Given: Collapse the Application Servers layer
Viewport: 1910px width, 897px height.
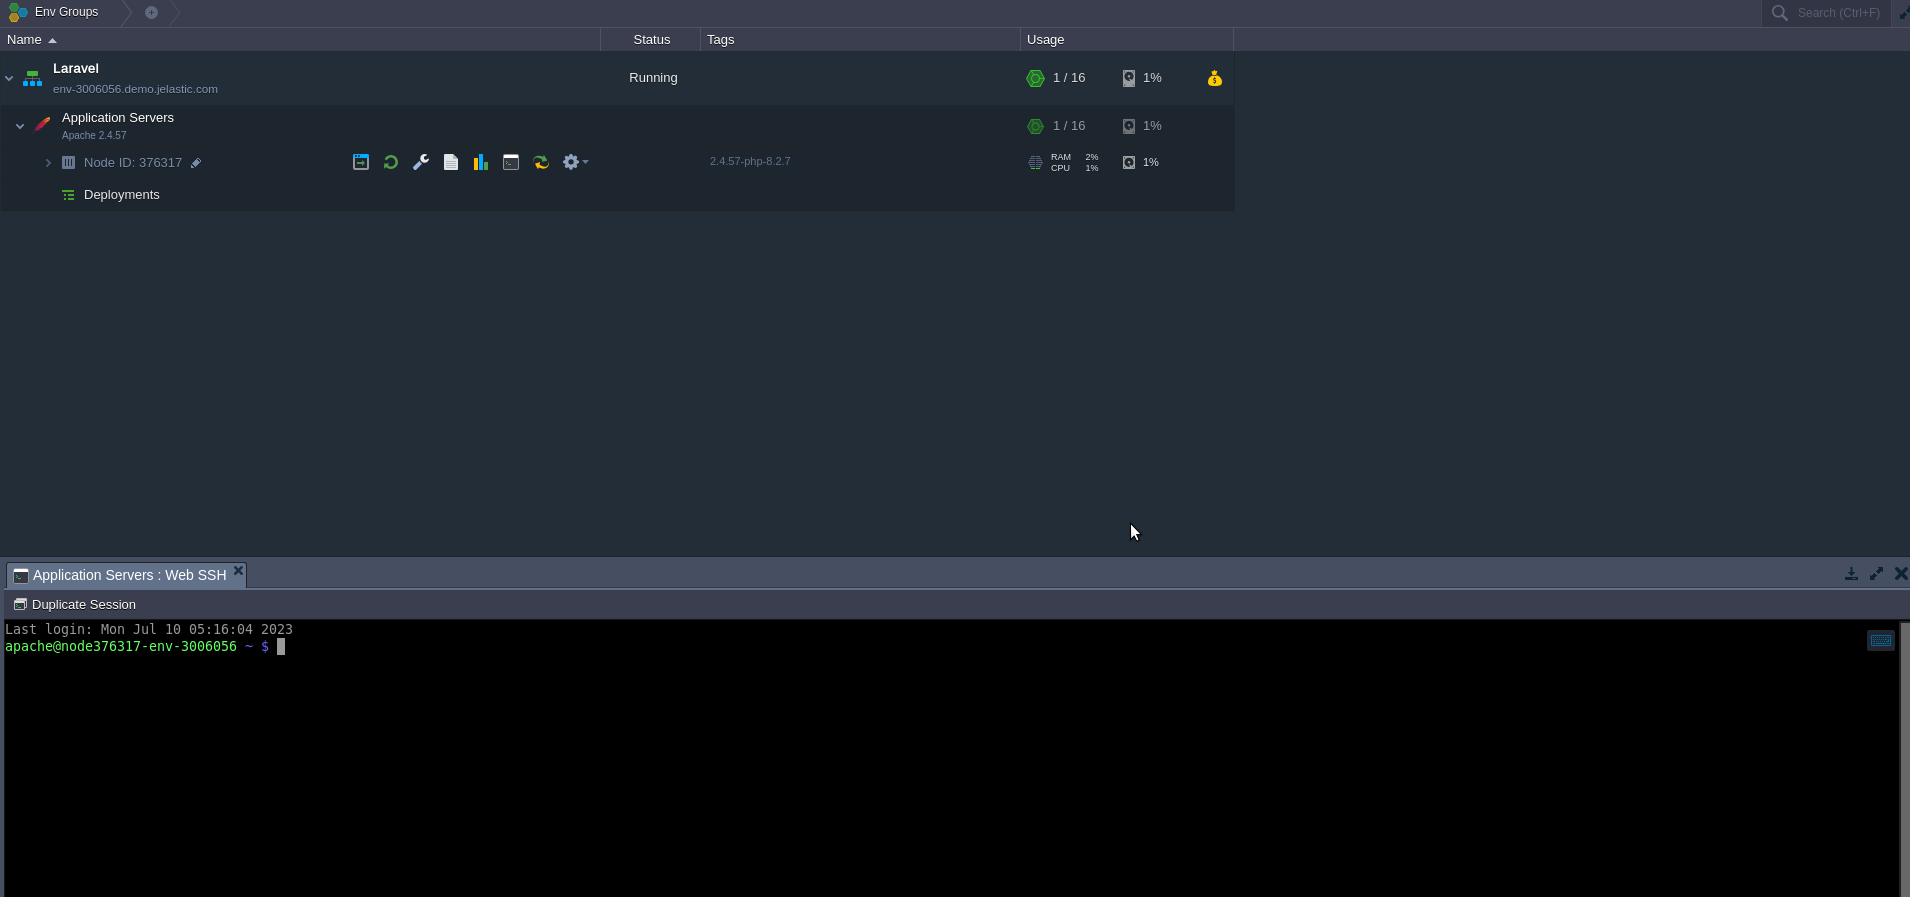Looking at the screenshot, I should pos(20,126).
